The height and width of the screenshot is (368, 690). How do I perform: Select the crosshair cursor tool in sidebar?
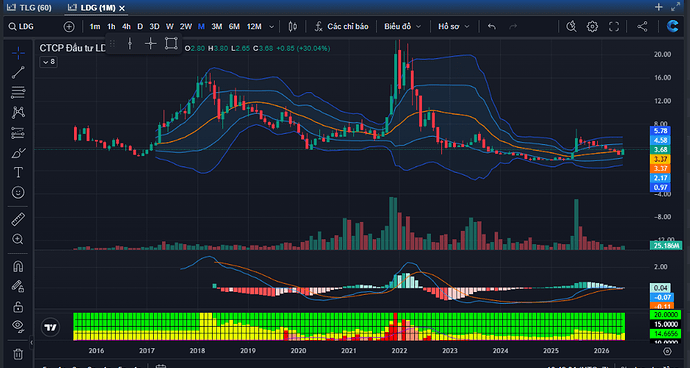18,54
